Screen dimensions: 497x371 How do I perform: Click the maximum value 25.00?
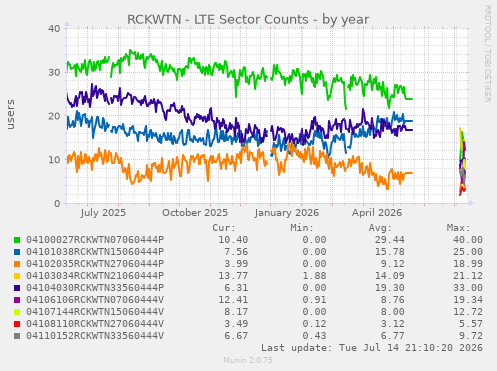468,252
